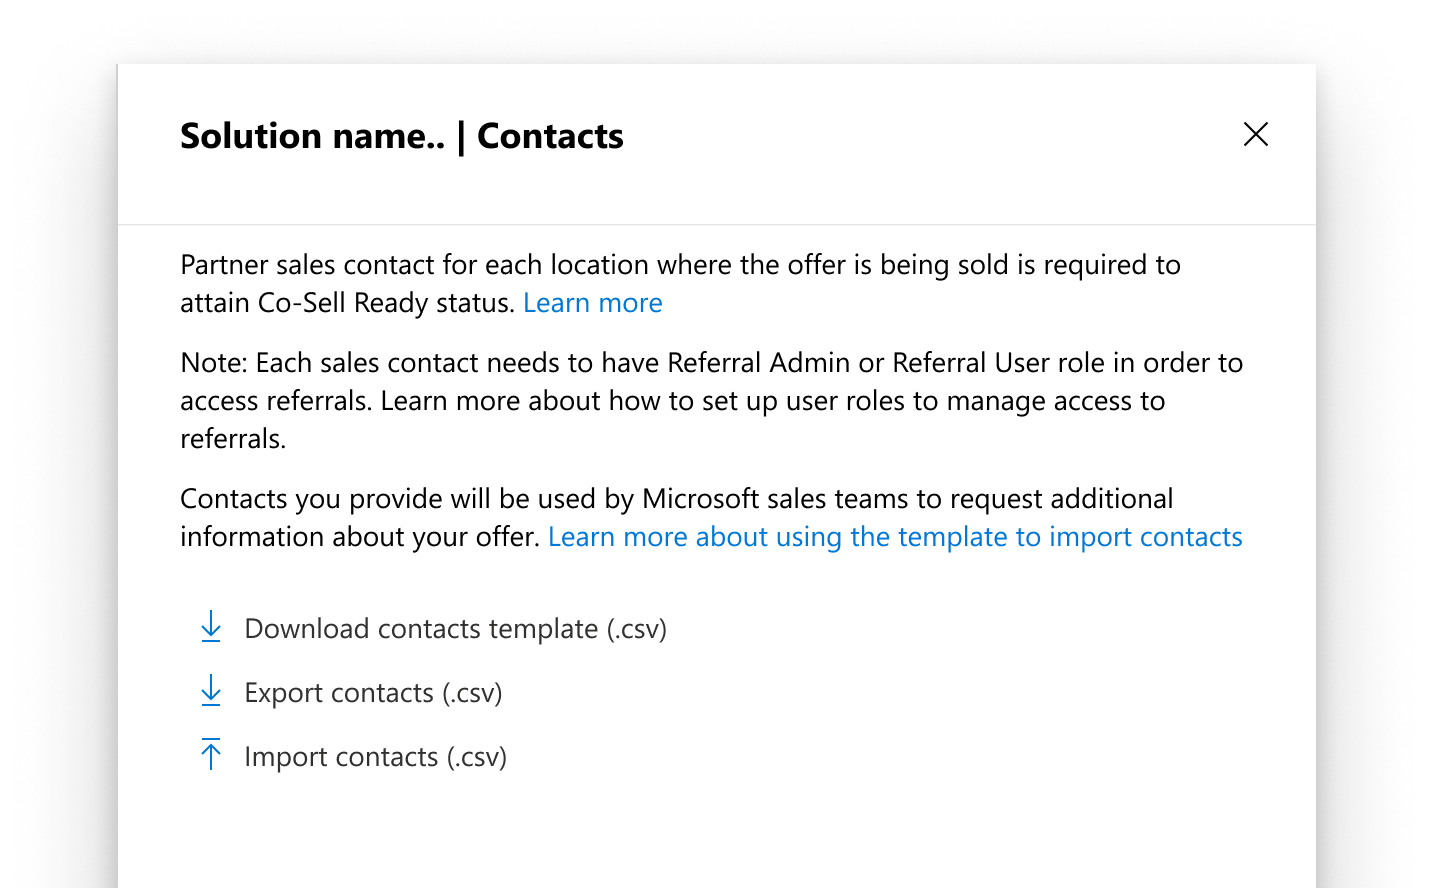This screenshot has width=1432, height=888.
Task: Open link about using template to import contacts
Action: click(895, 536)
